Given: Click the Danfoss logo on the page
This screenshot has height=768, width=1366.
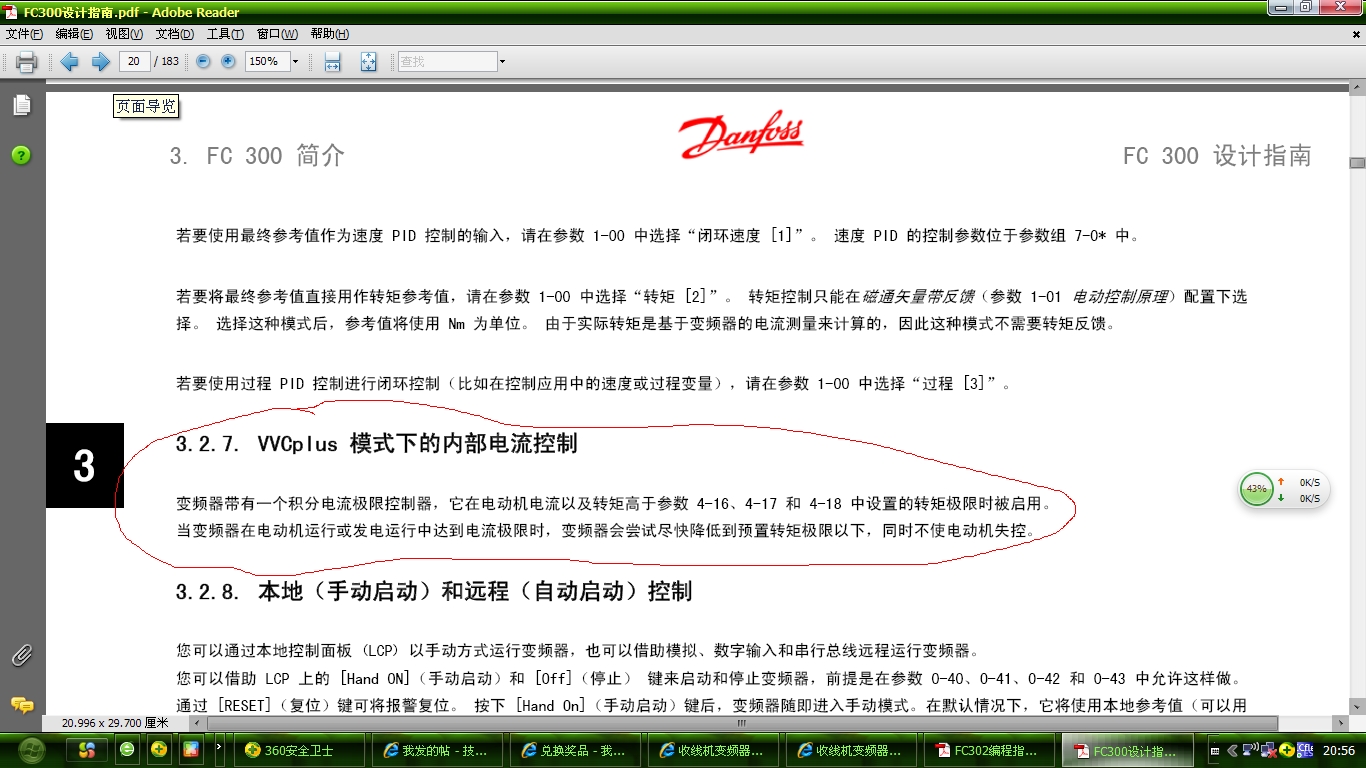Looking at the screenshot, I should [x=741, y=134].
